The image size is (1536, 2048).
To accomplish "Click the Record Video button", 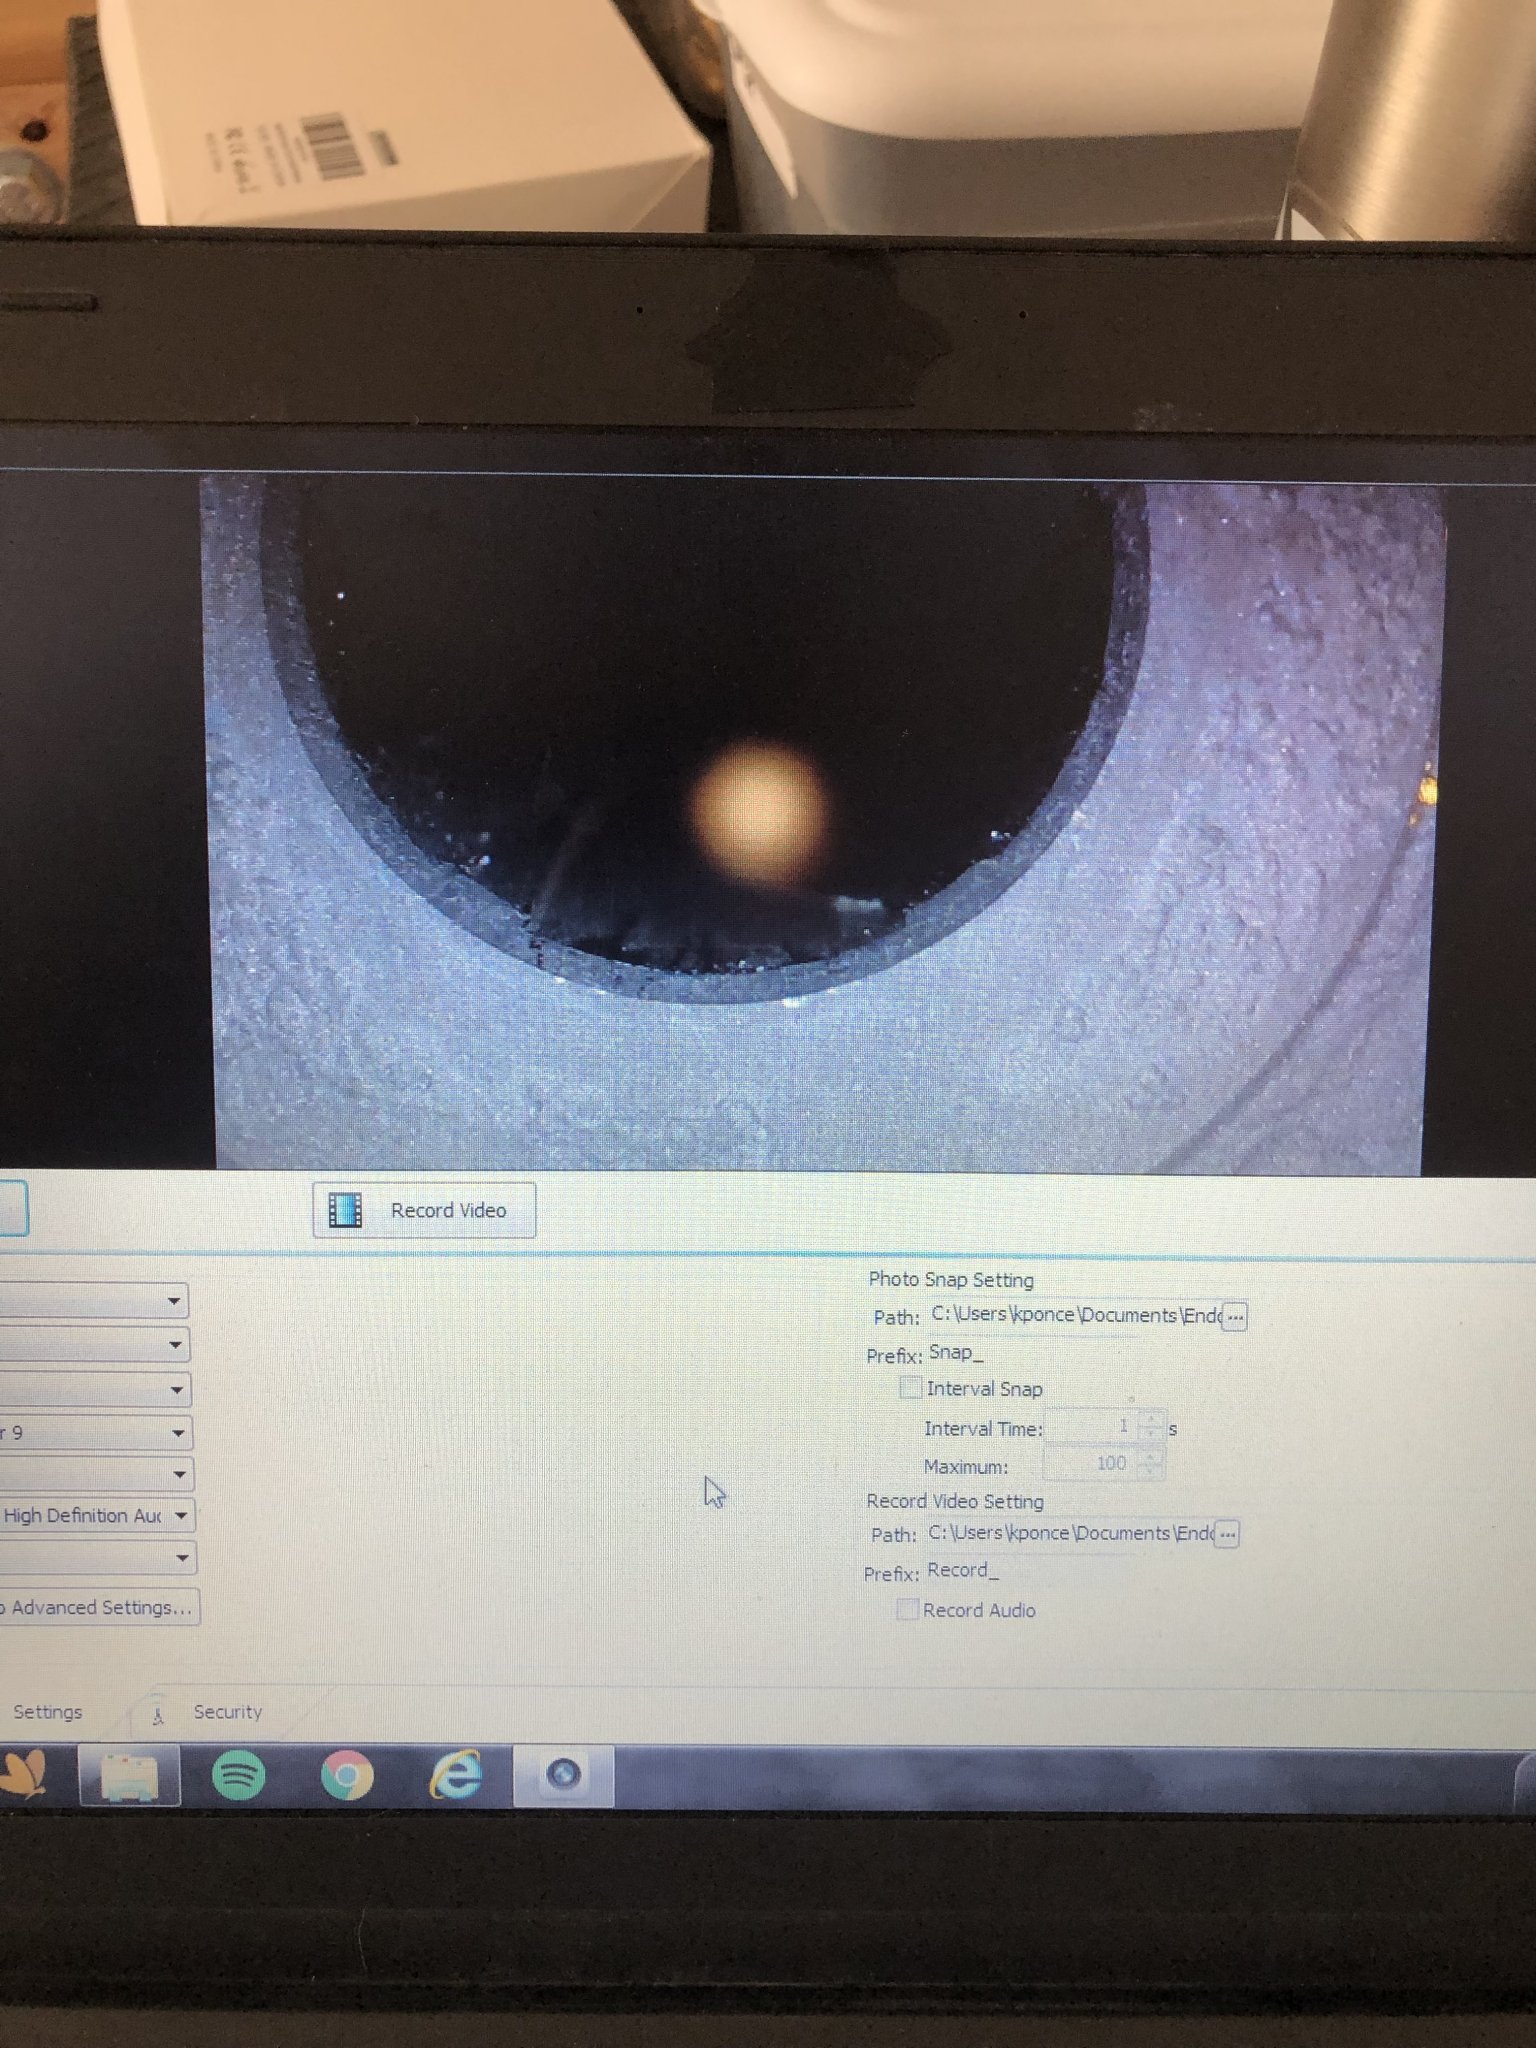I will (x=424, y=1210).
